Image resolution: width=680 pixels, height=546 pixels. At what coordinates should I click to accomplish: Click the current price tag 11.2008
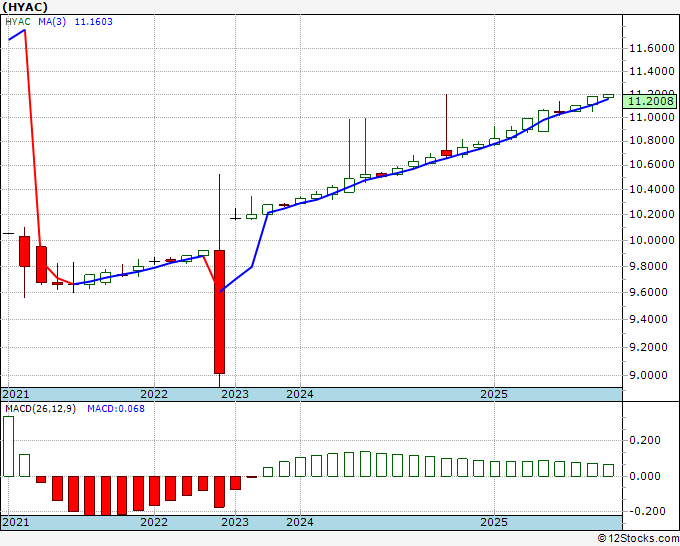(649, 101)
